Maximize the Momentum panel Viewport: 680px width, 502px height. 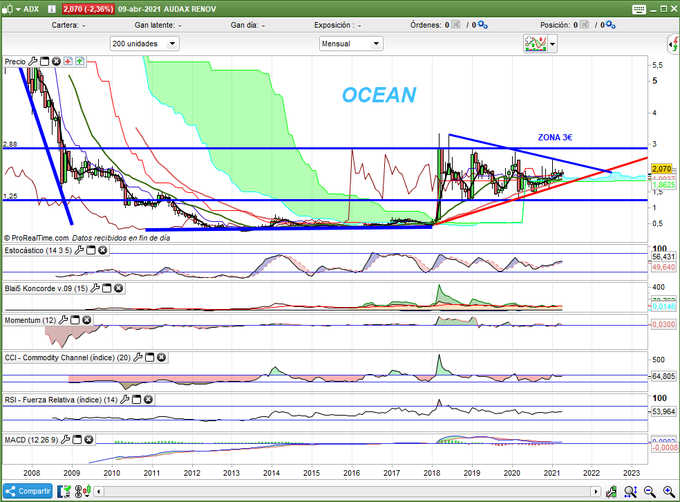pyautogui.click(x=75, y=320)
